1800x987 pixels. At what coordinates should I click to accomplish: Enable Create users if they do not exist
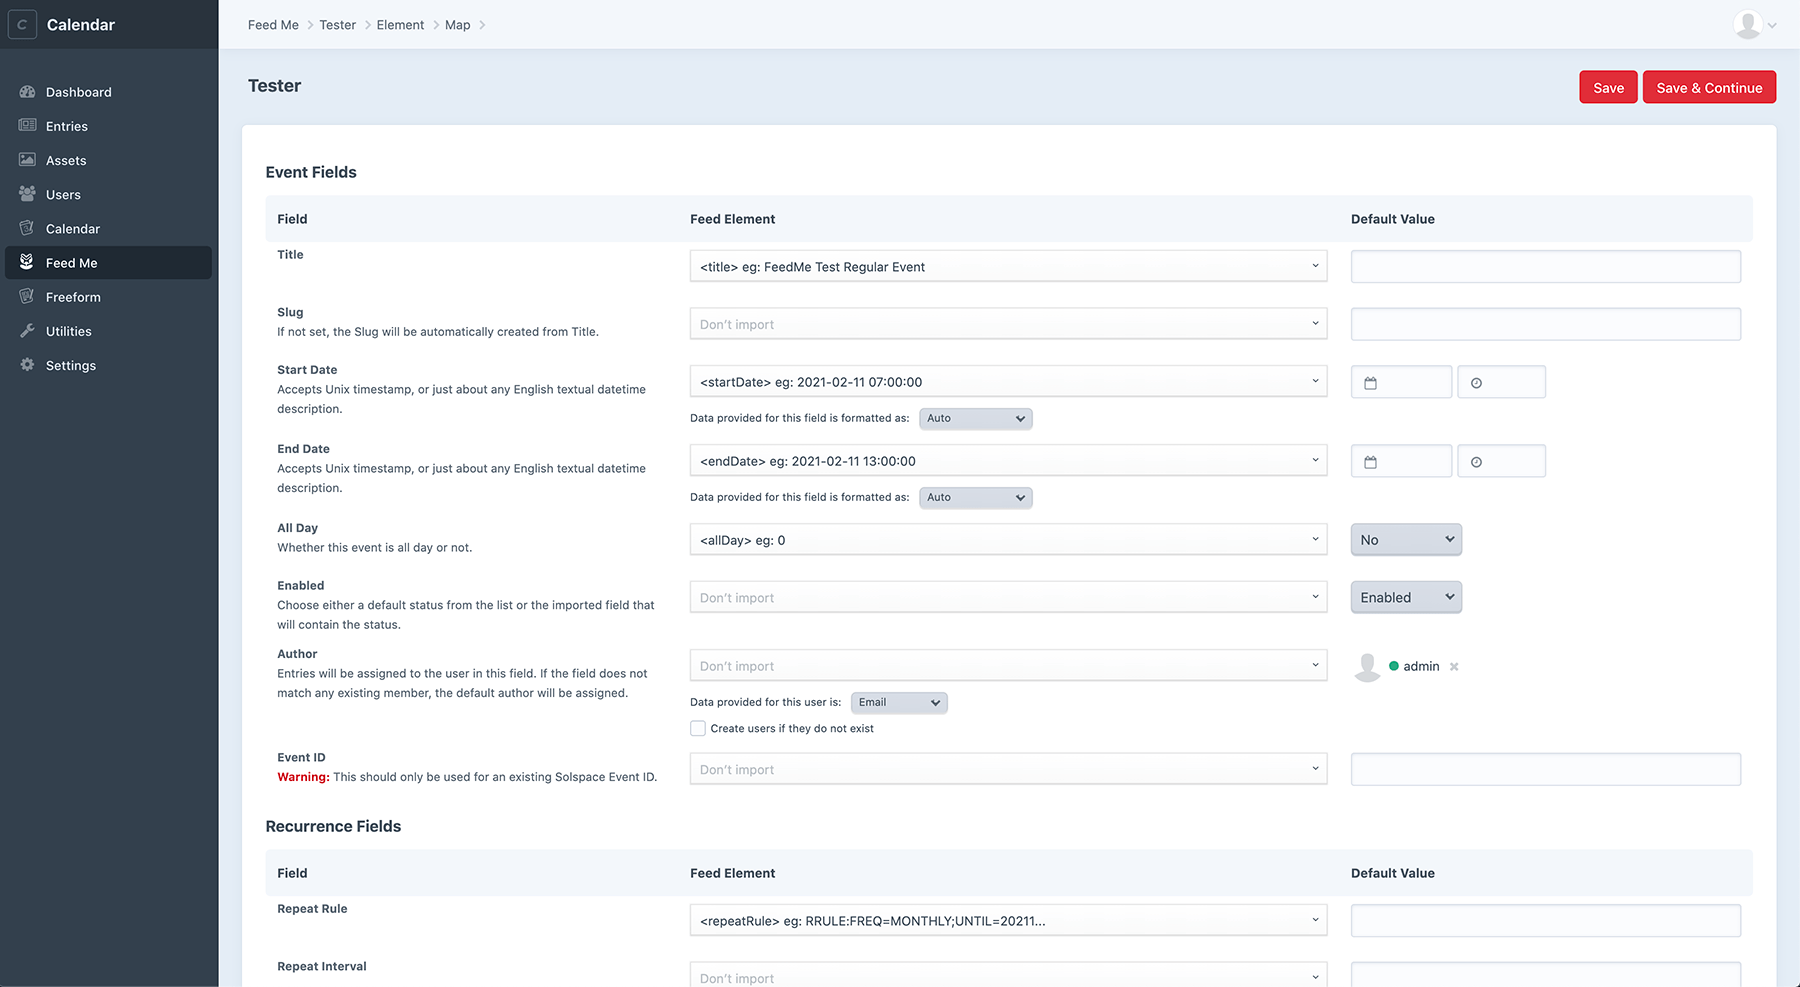pos(698,729)
